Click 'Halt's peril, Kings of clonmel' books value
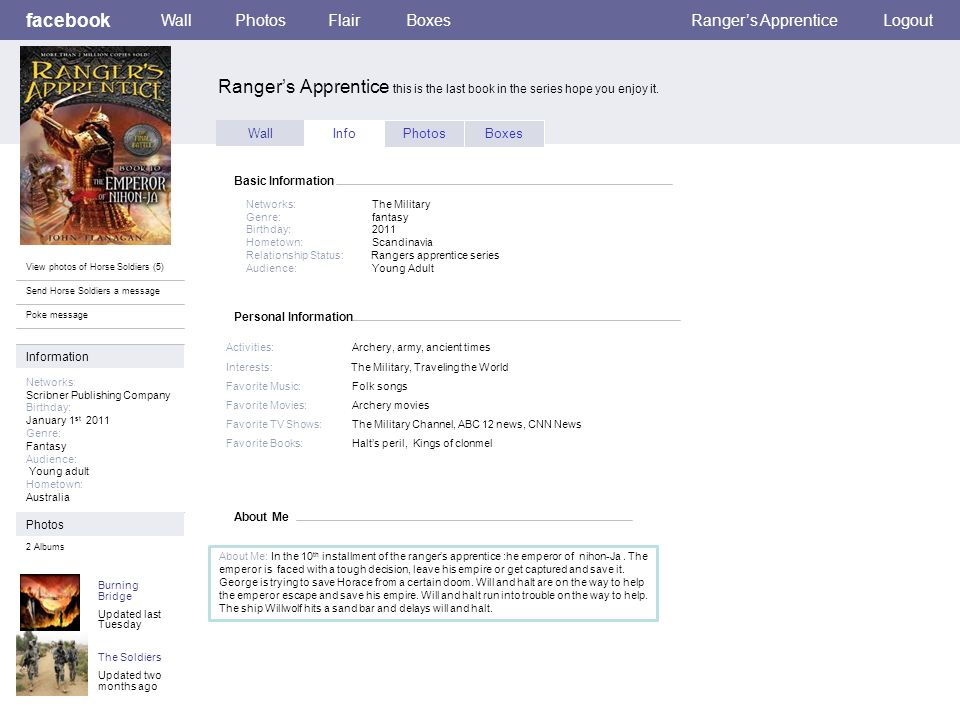 (422, 443)
